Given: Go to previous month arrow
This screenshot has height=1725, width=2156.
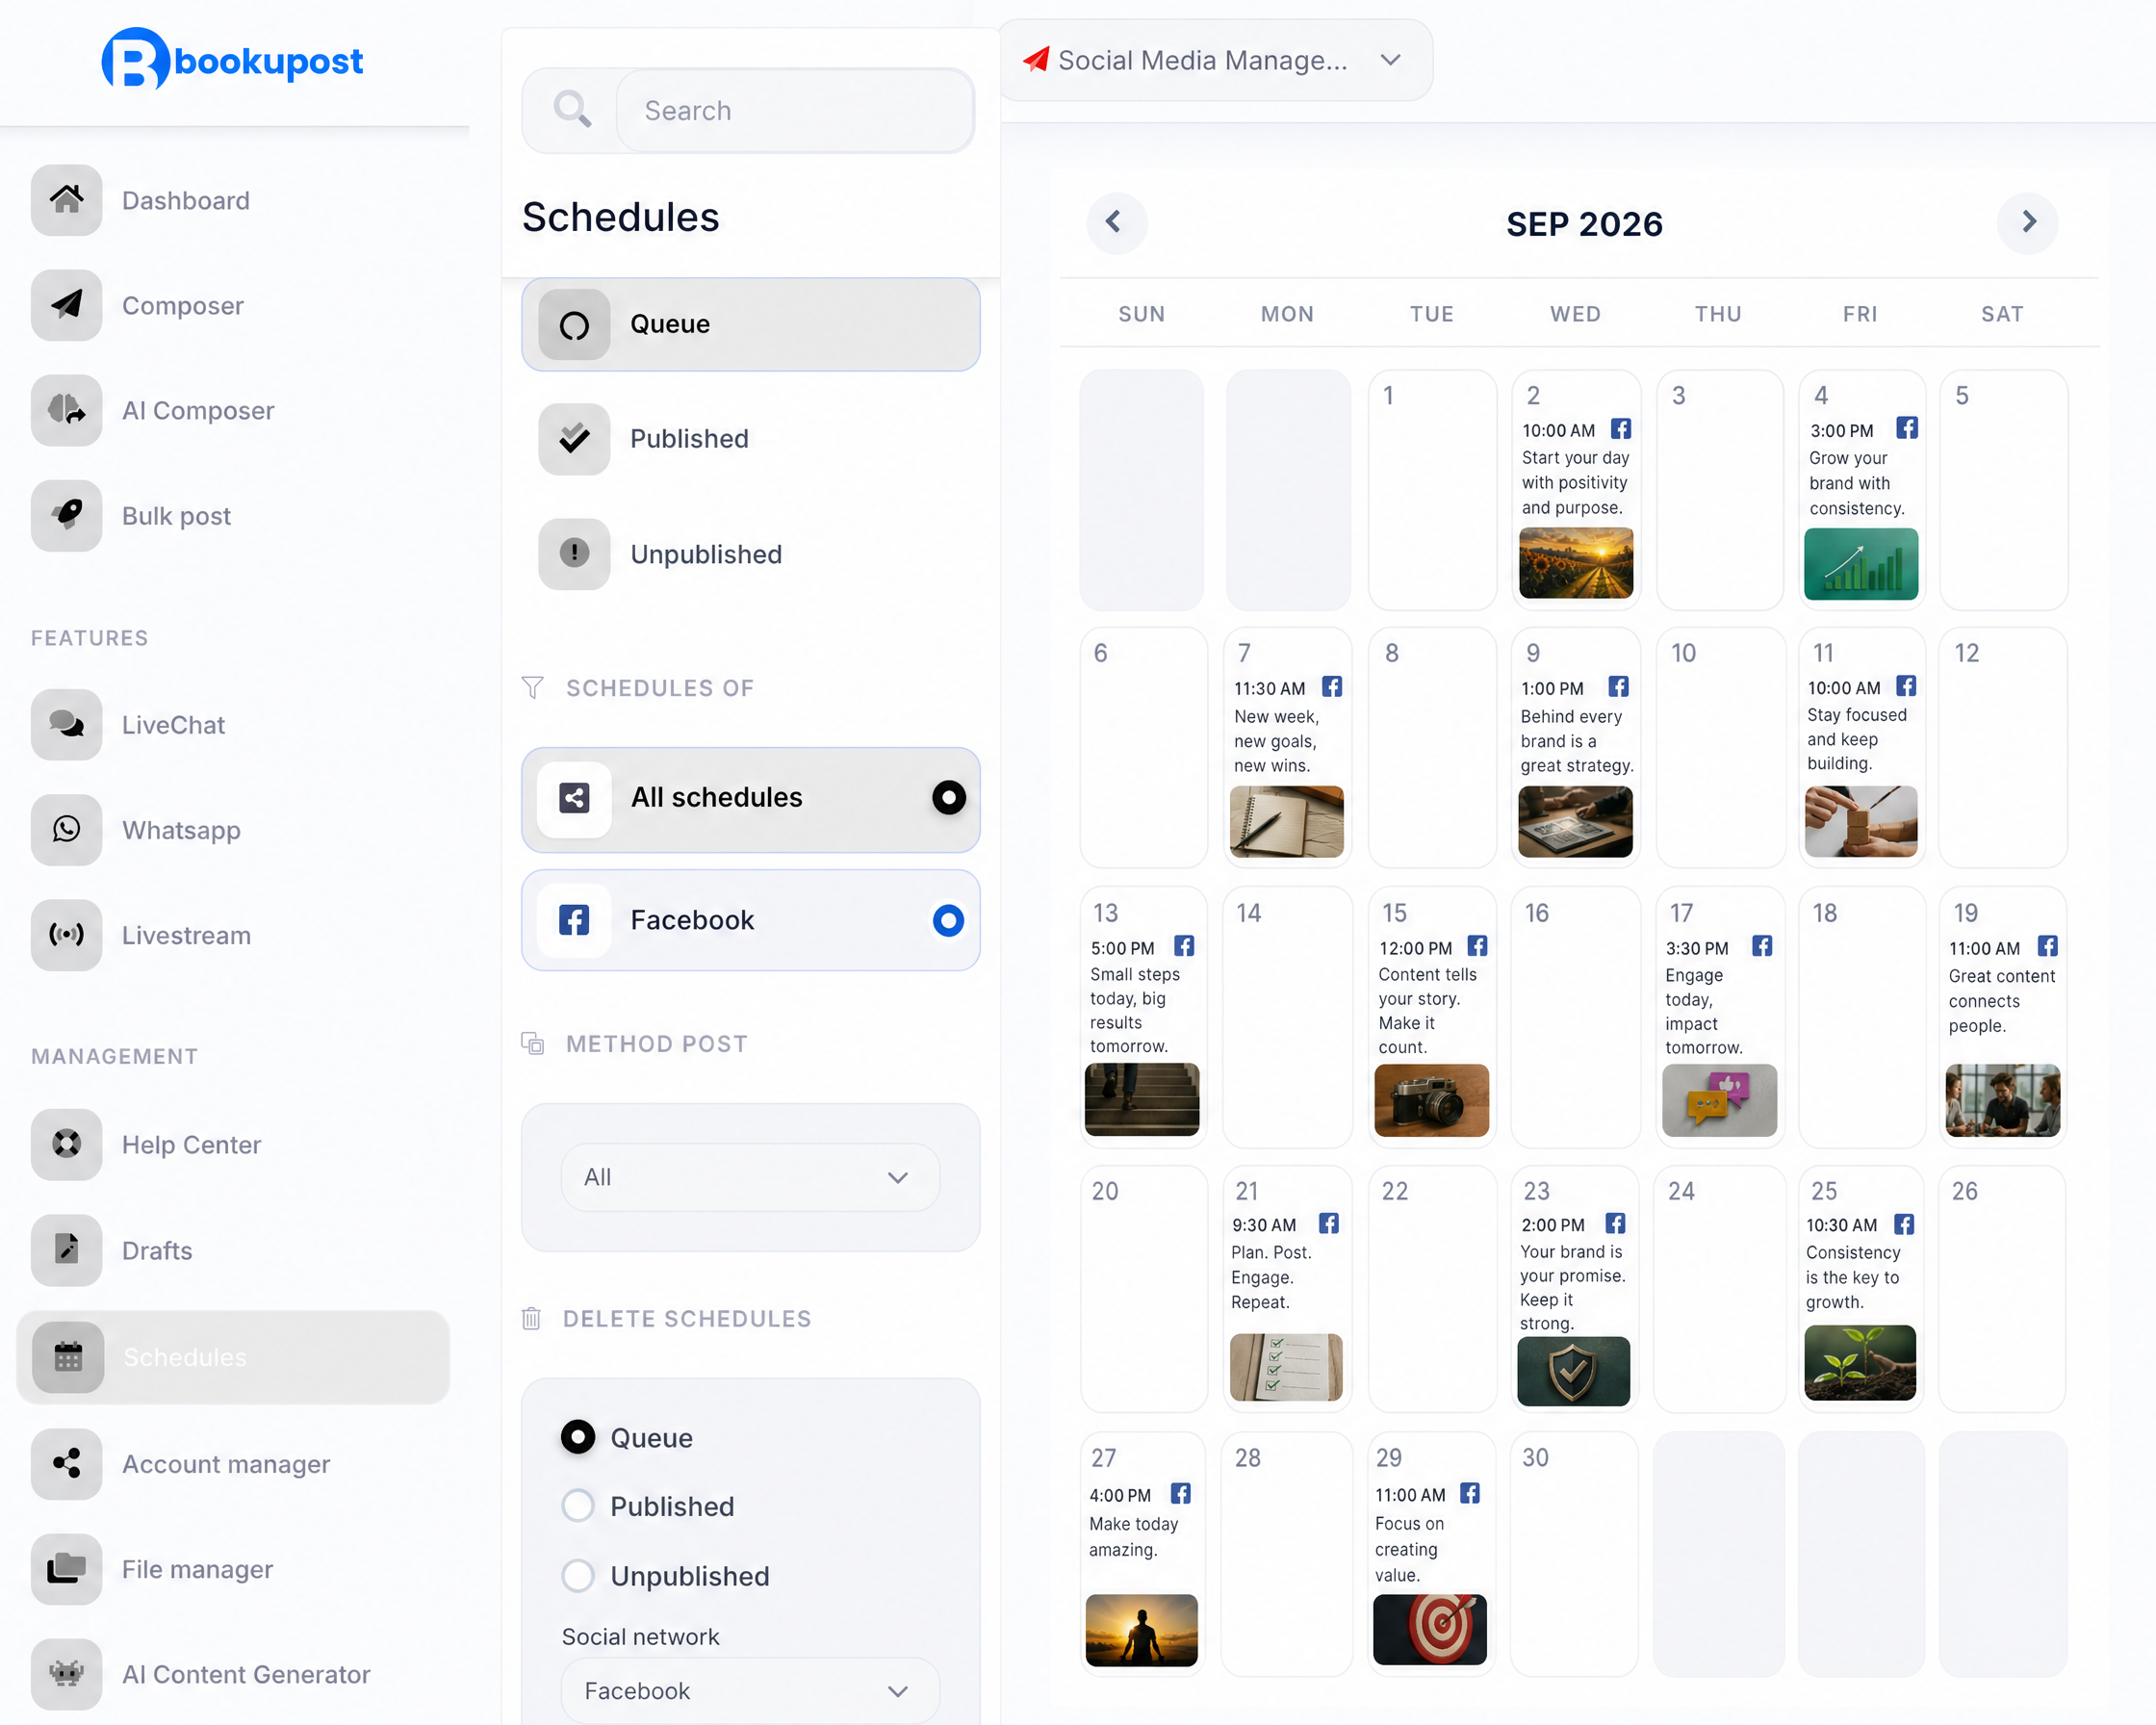Looking at the screenshot, I should click(1116, 222).
